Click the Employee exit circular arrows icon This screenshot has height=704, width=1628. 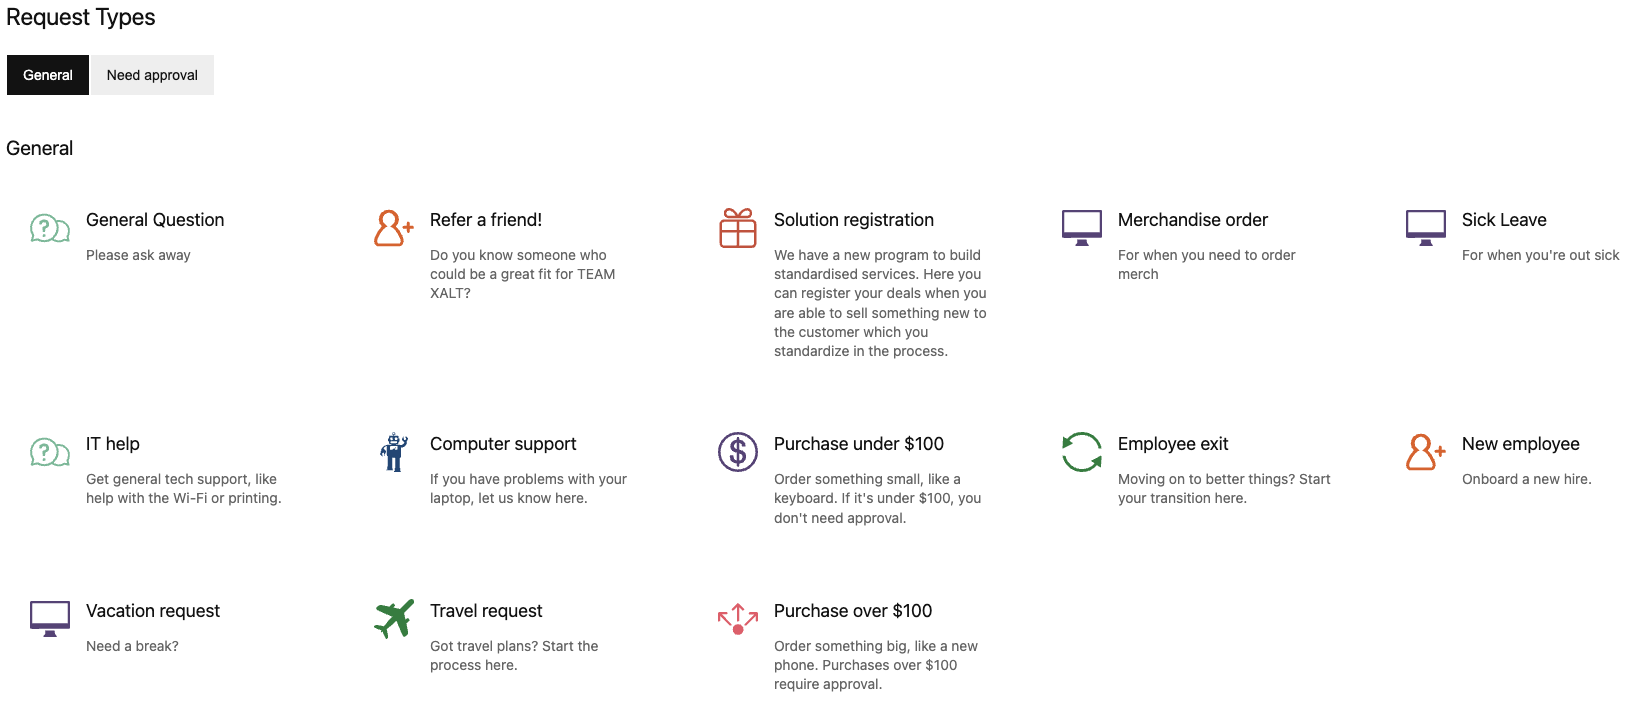1082,452
